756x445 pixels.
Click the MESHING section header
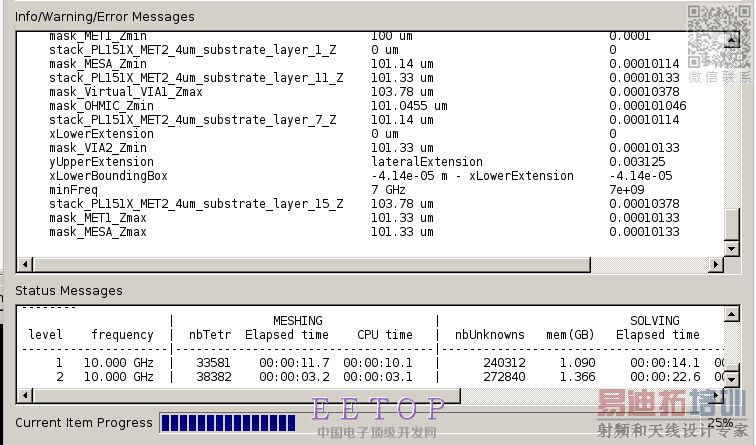click(x=298, y=321)
